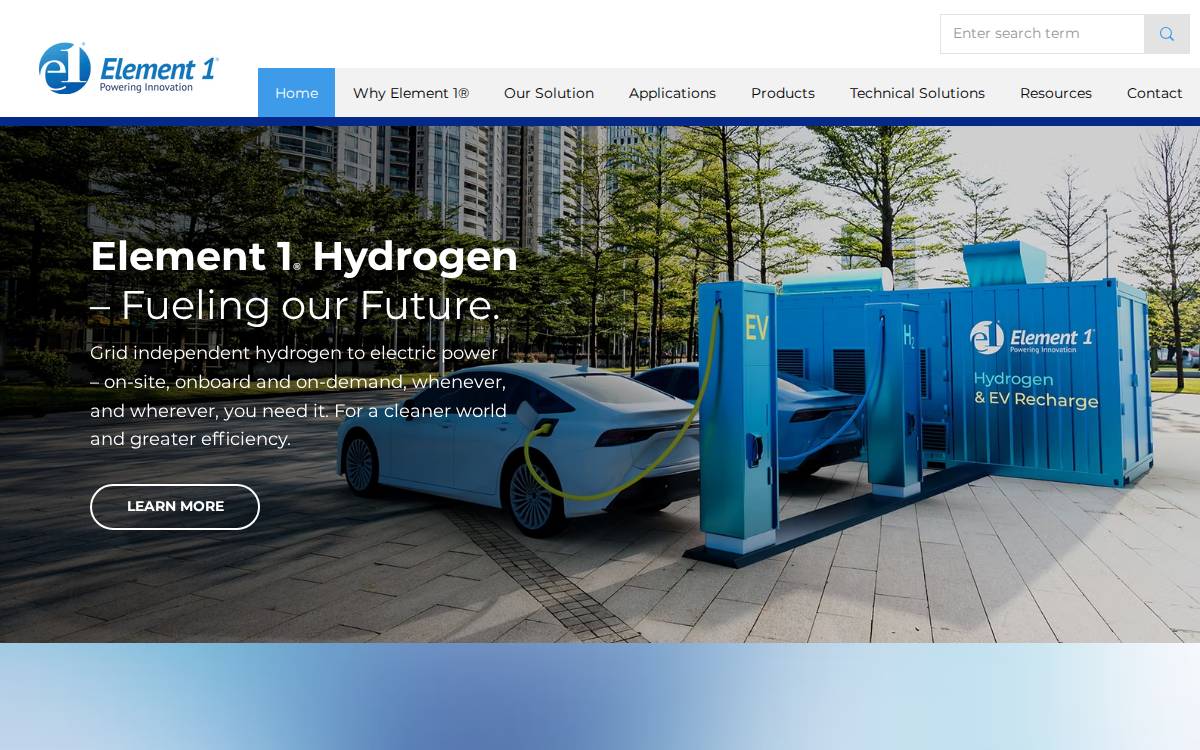Image resolution: width=1200 pixels, height=750 pixels.
Task: Select Our Solution in navigation
Action: [549, 93]
